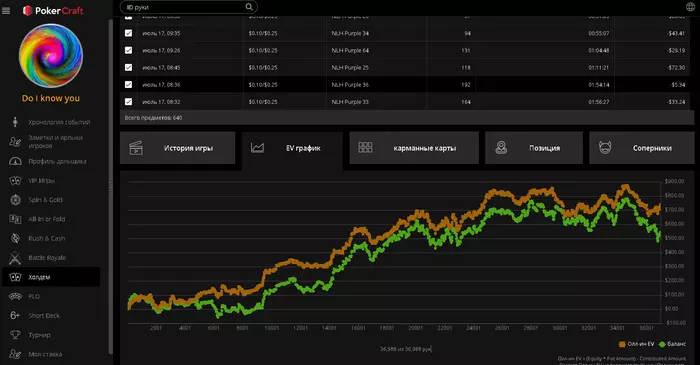Click the Battle Royale crossed swords icon
700x365 pixels.
pos(15,258)
